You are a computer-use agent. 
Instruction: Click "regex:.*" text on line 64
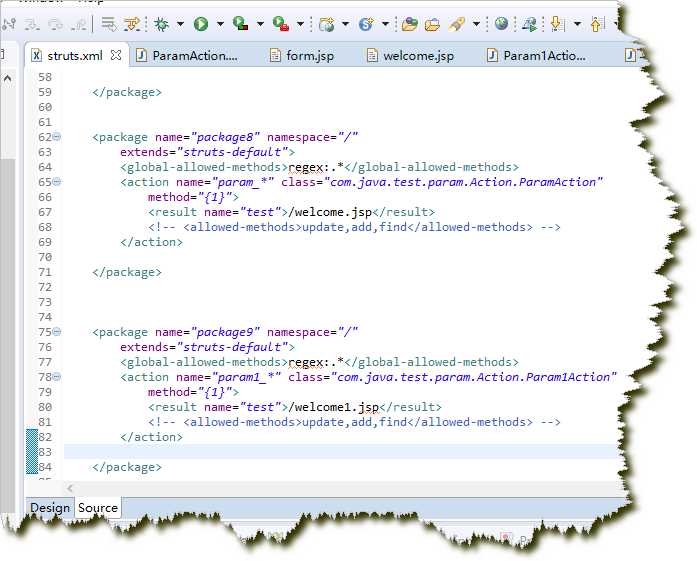coord(316,167)
